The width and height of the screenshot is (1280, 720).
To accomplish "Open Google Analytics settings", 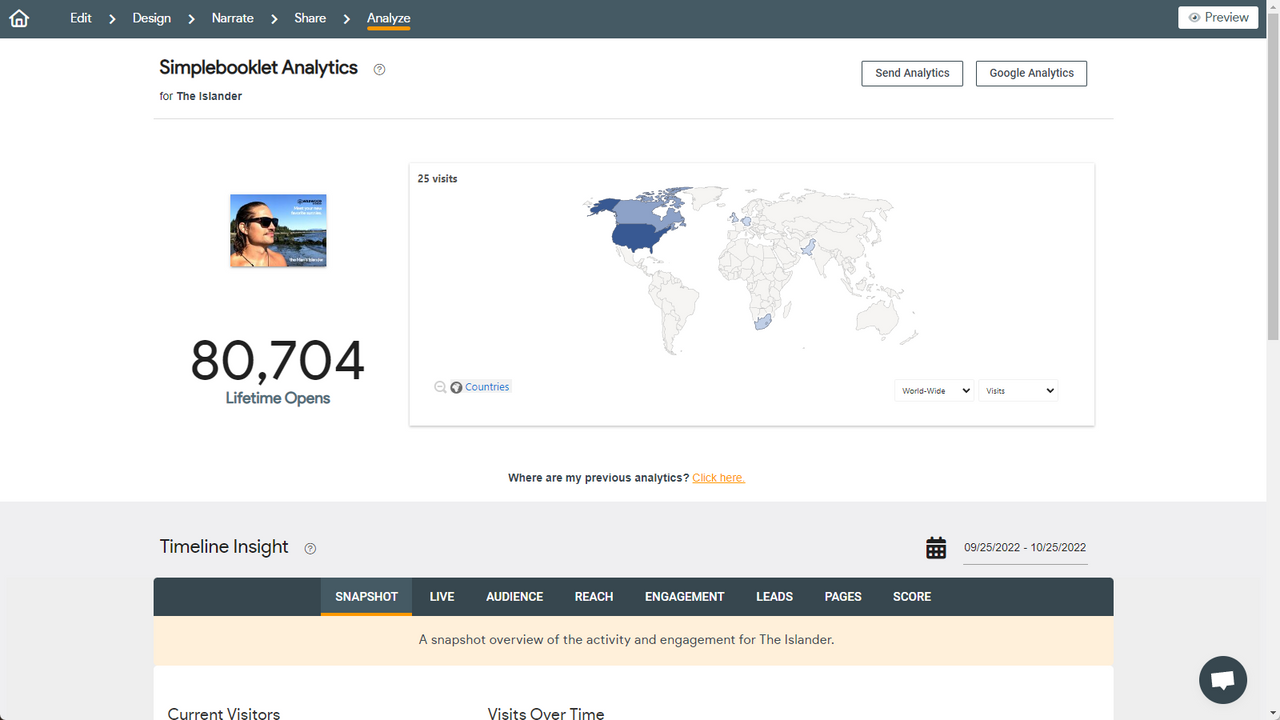I will coord(1031,73).
